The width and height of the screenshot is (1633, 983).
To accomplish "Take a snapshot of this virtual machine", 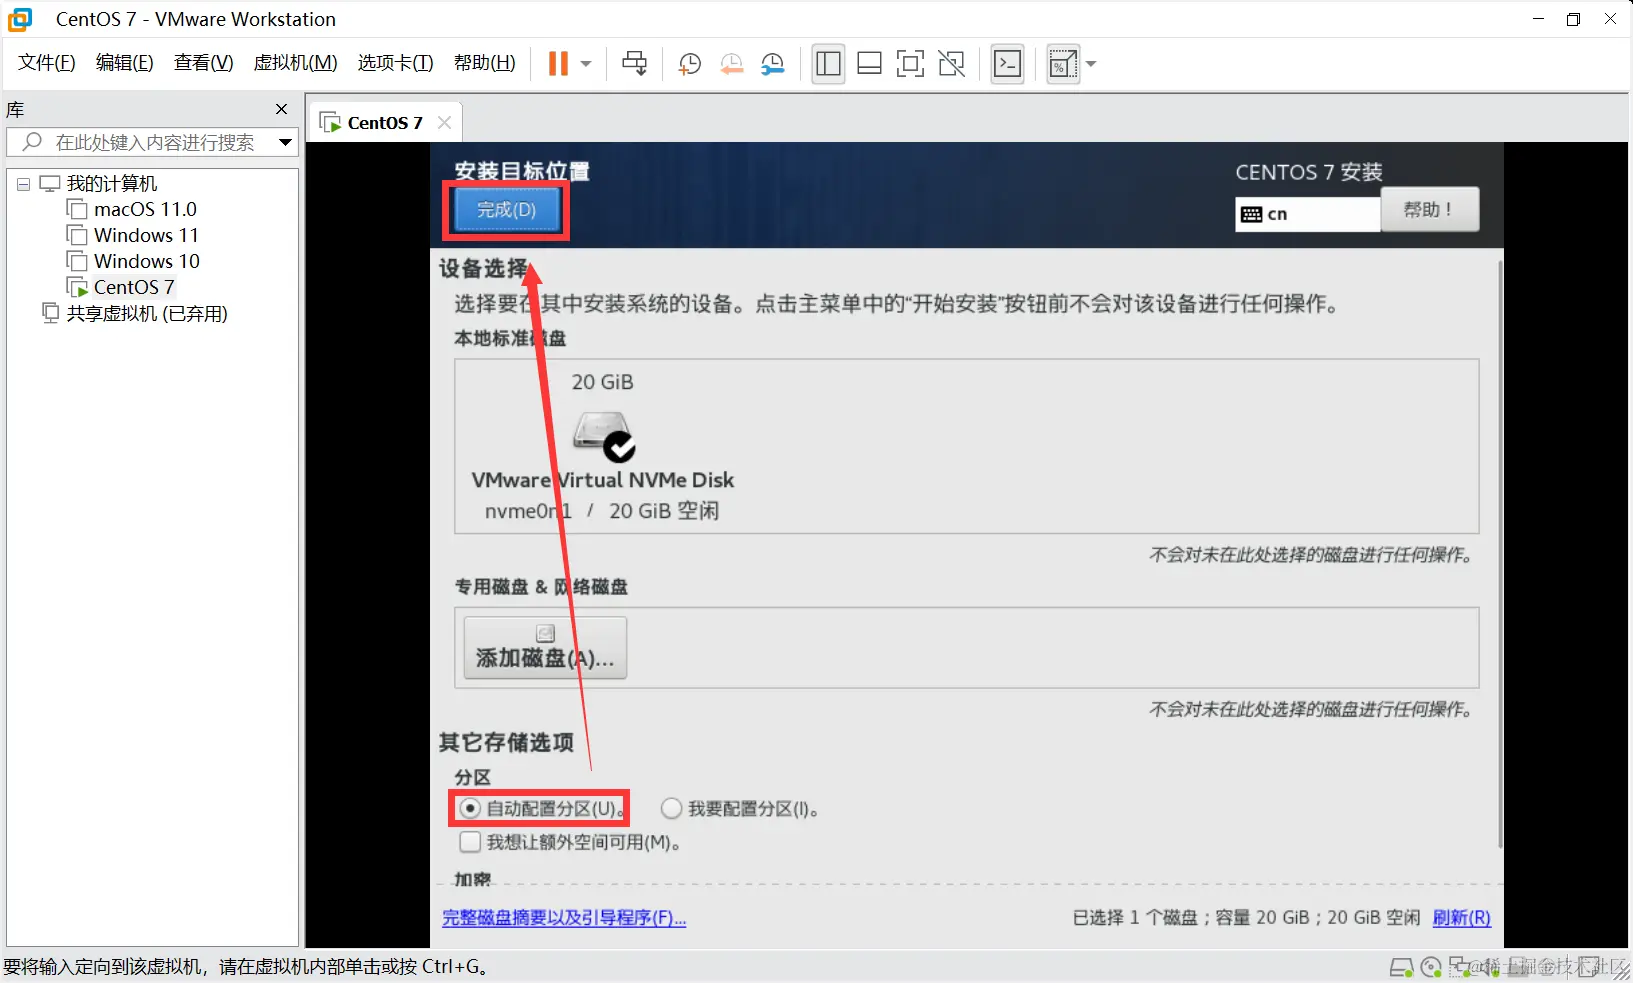I will [689, 64].
